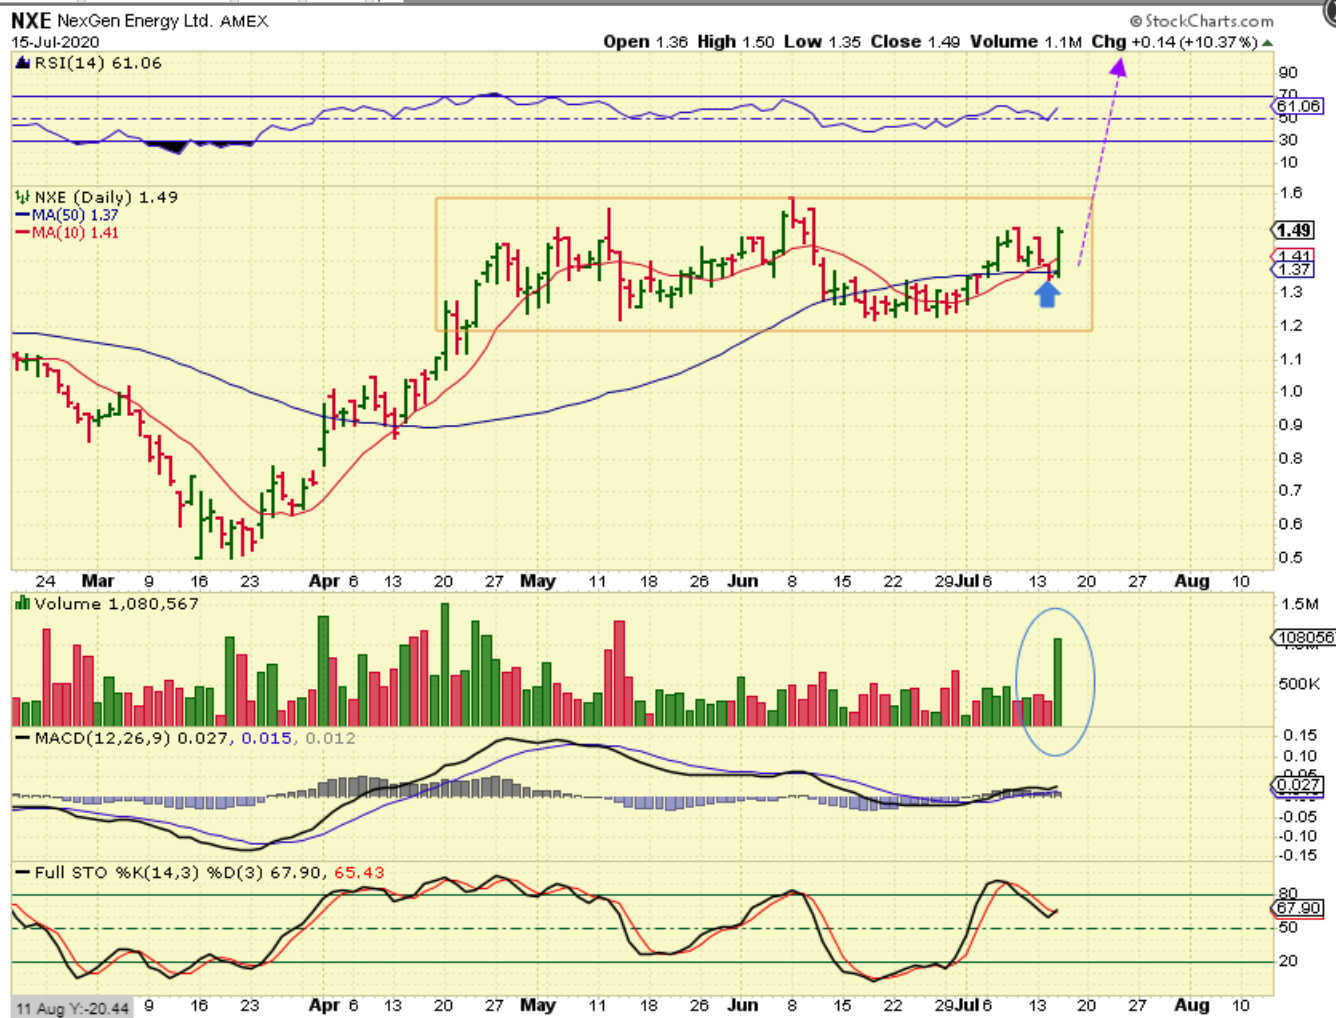Screen dimensions: 1336x1018
Task: Click the MACD(12,26,9) 0.027 label
Action: pos(131,738)
